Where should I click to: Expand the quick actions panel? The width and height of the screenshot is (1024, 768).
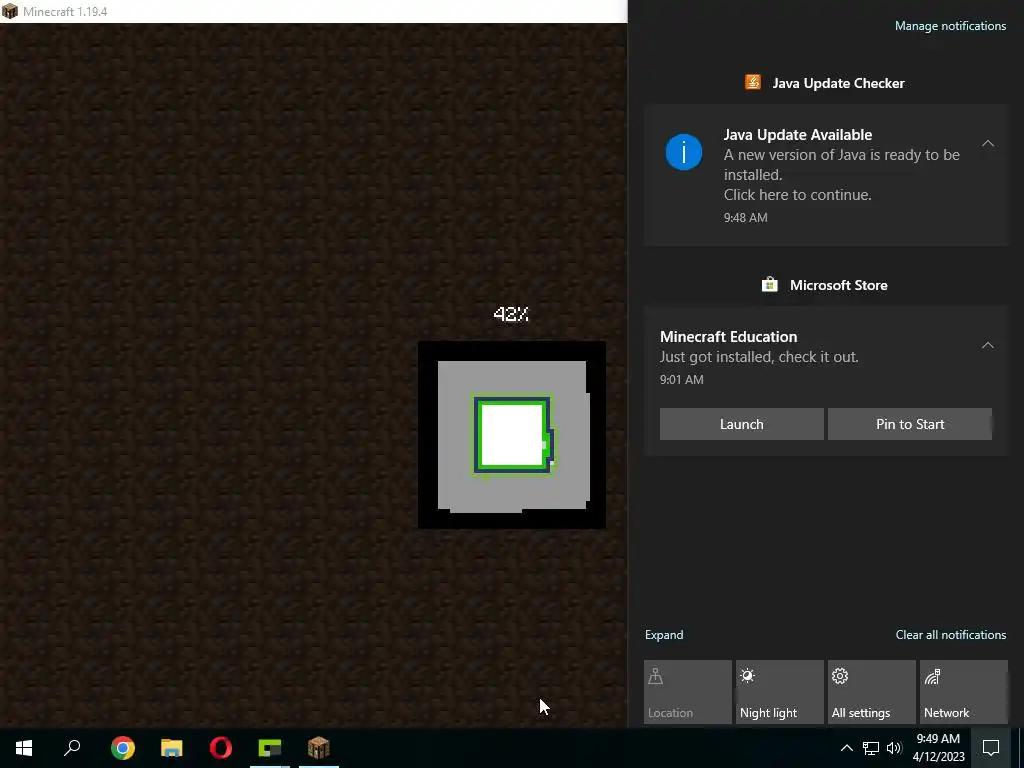click(x=664, y=635)
